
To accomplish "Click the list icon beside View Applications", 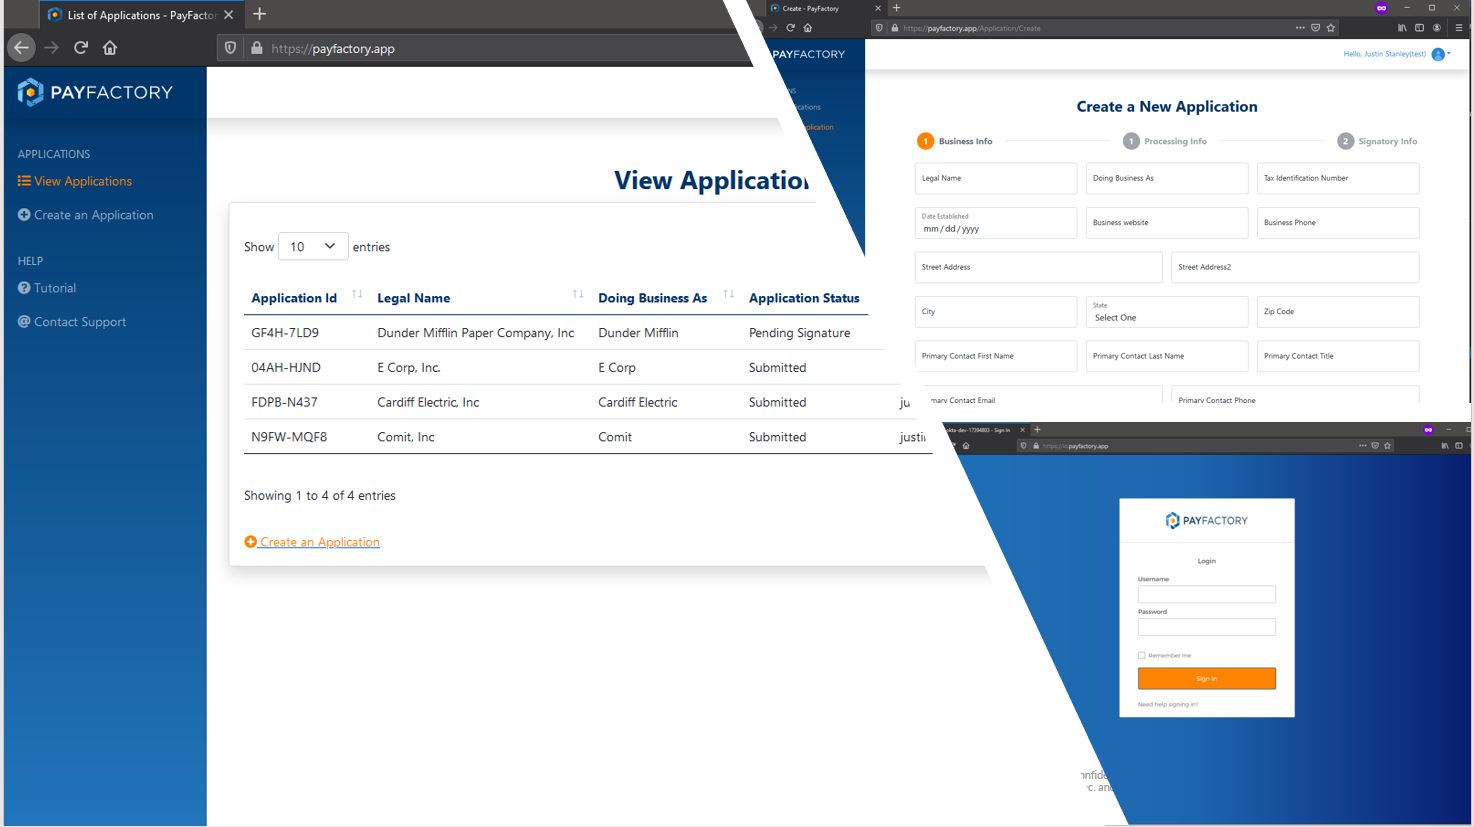I will (x=24, y=181).
